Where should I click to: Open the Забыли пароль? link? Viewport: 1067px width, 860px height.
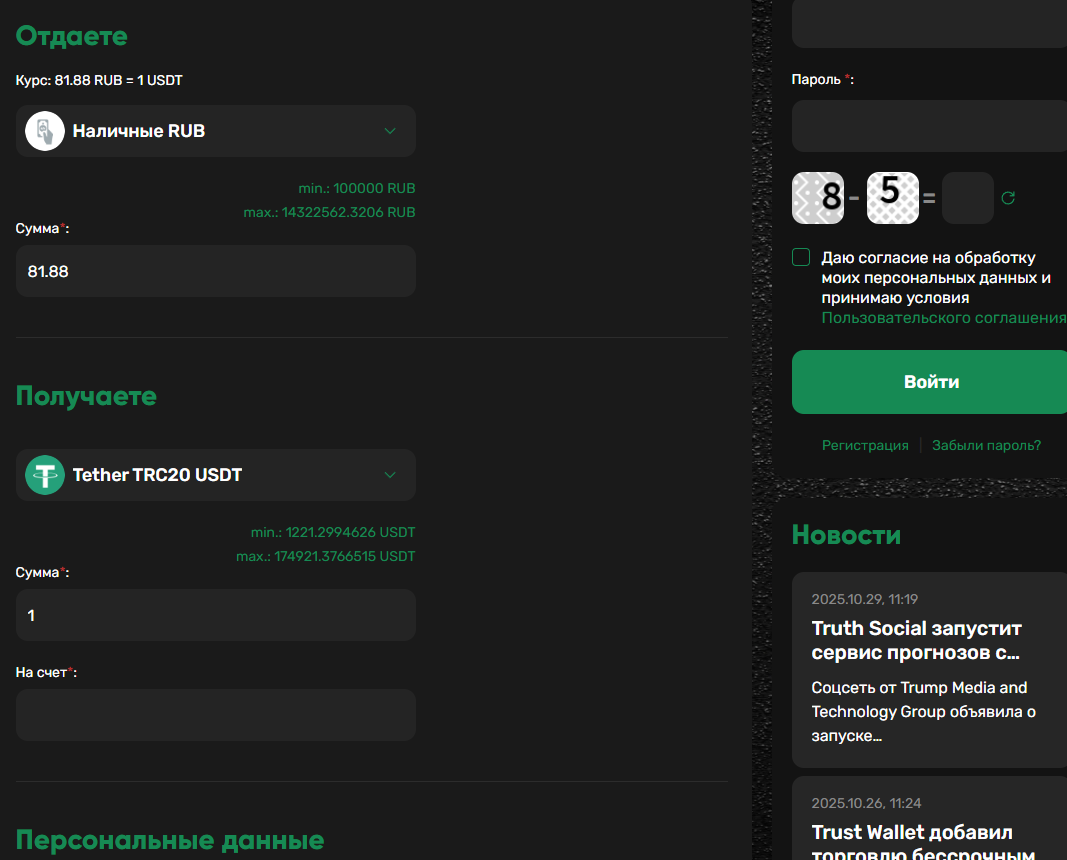986,445
